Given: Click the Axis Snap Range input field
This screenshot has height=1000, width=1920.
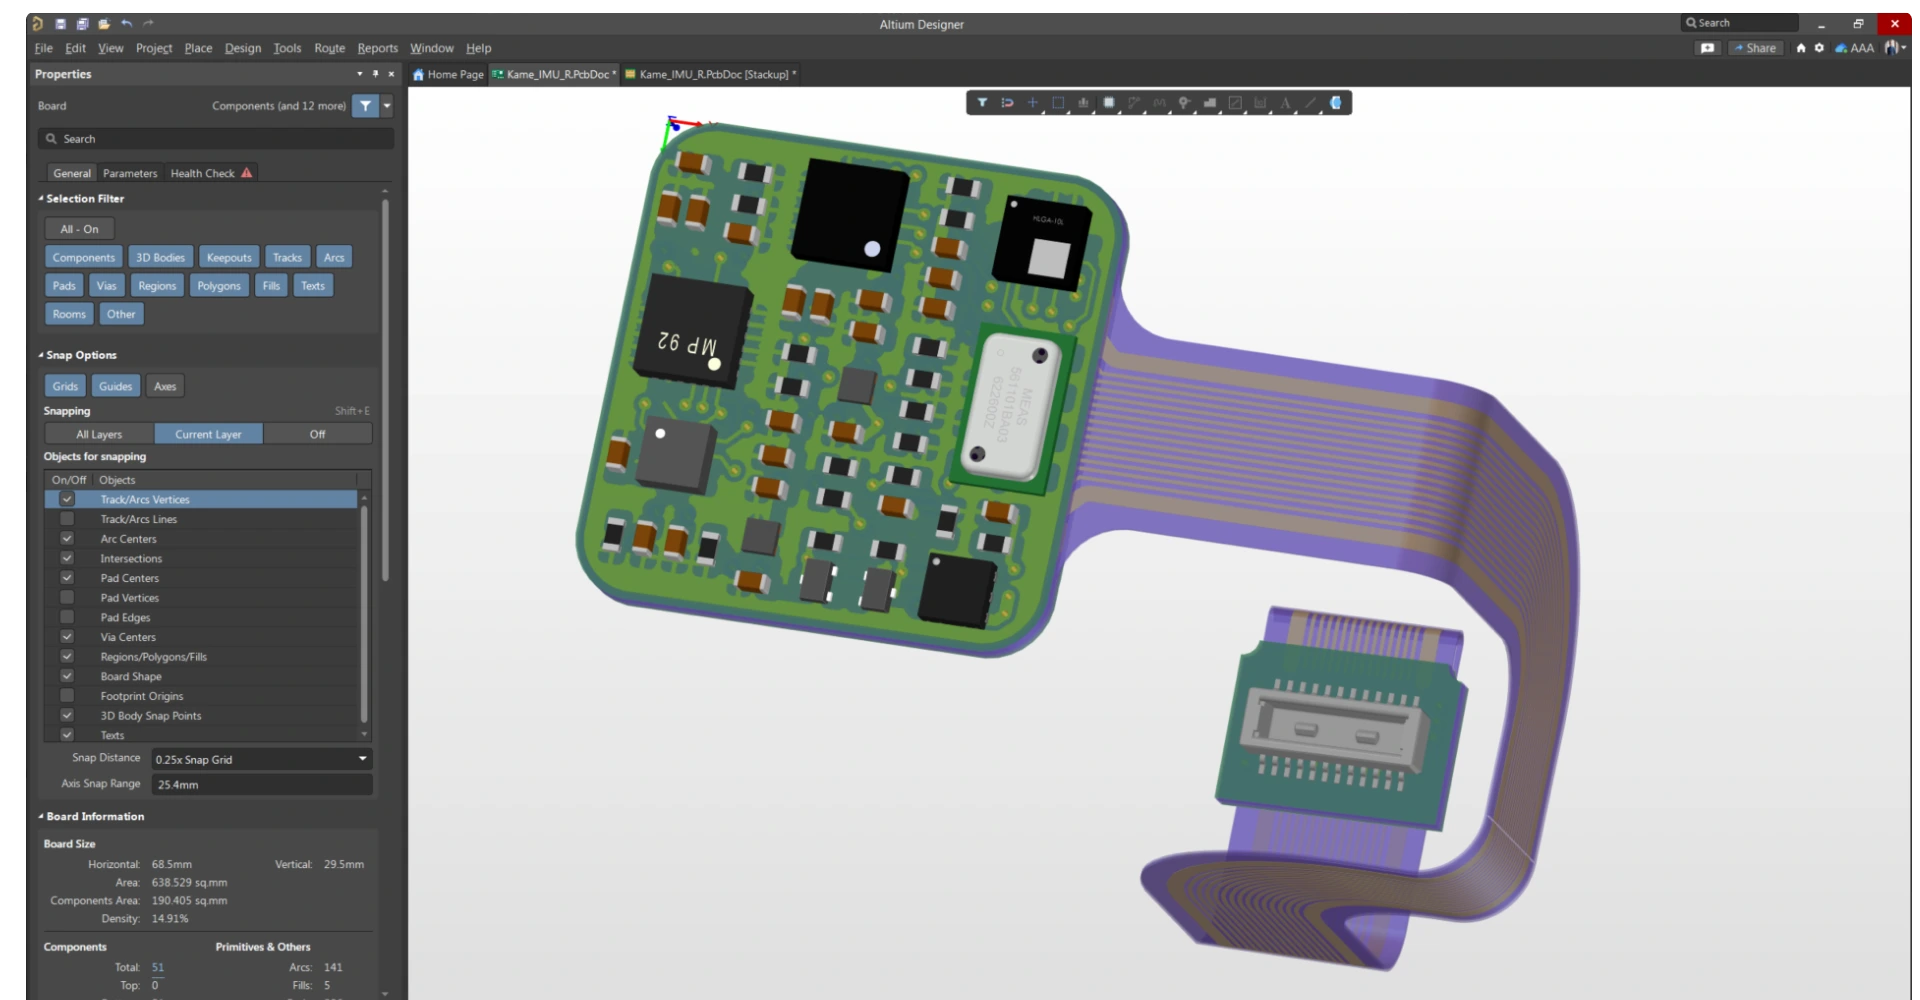Looking at the screenshot, I should pos(262,785).
